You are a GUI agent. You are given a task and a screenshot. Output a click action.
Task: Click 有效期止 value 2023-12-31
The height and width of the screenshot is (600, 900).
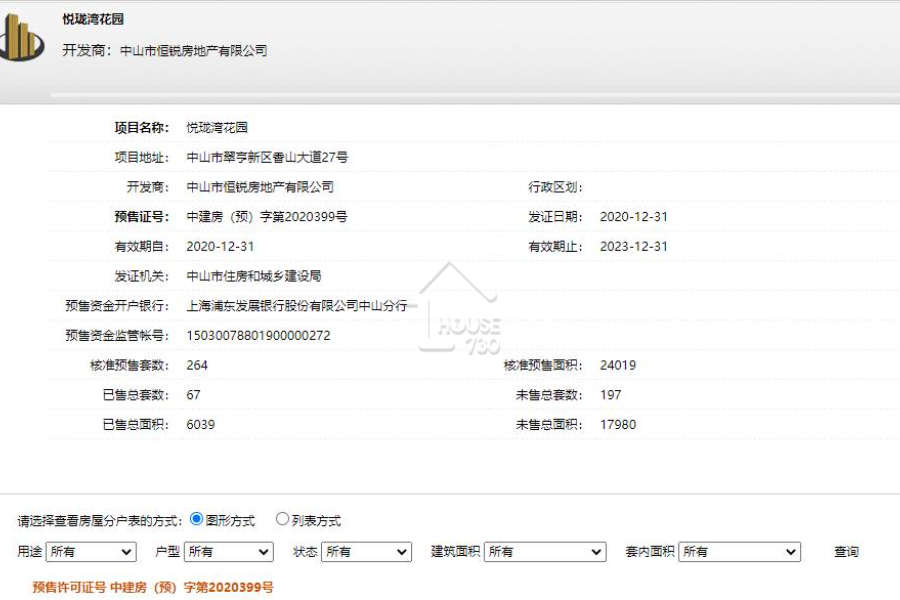click(634, 247)
